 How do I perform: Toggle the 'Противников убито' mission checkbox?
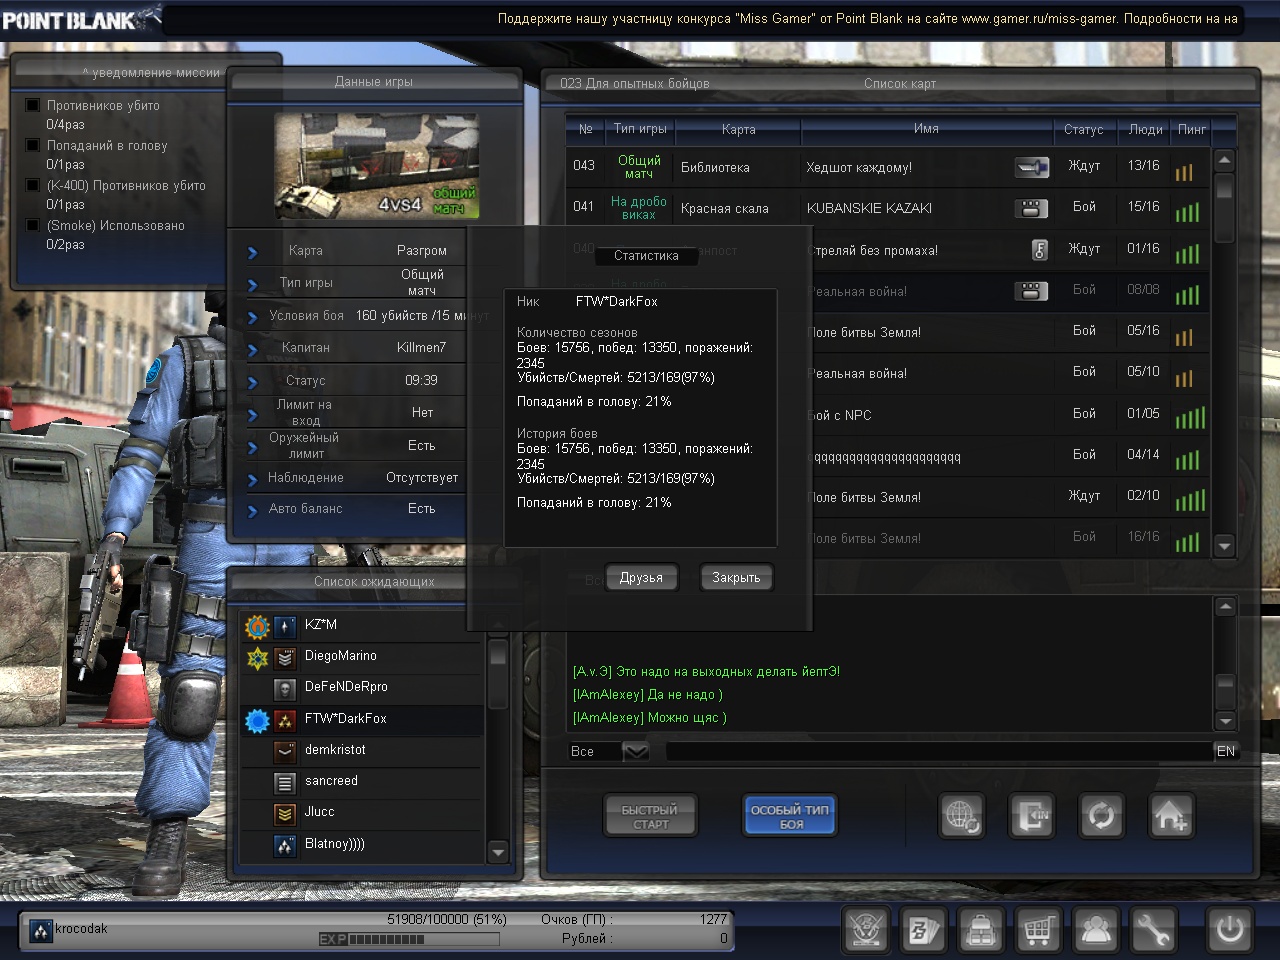33,105
